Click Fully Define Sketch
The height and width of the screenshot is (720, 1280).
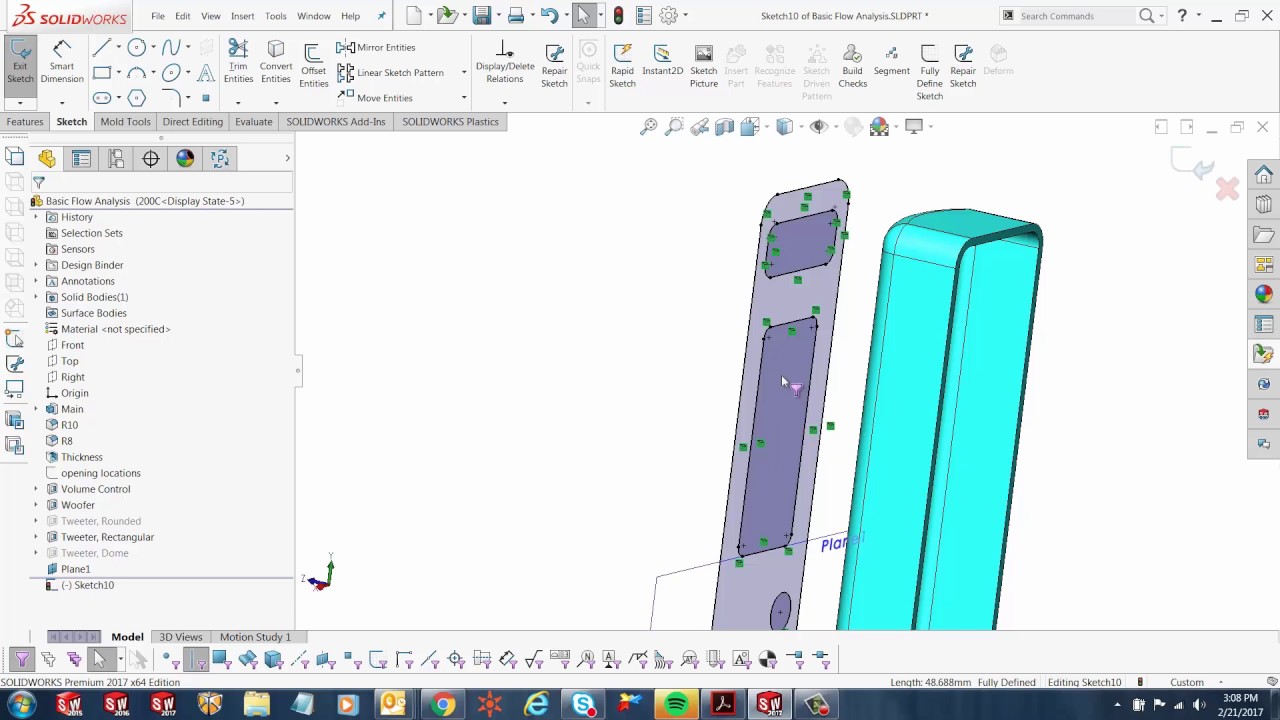[x=929, y=70]
